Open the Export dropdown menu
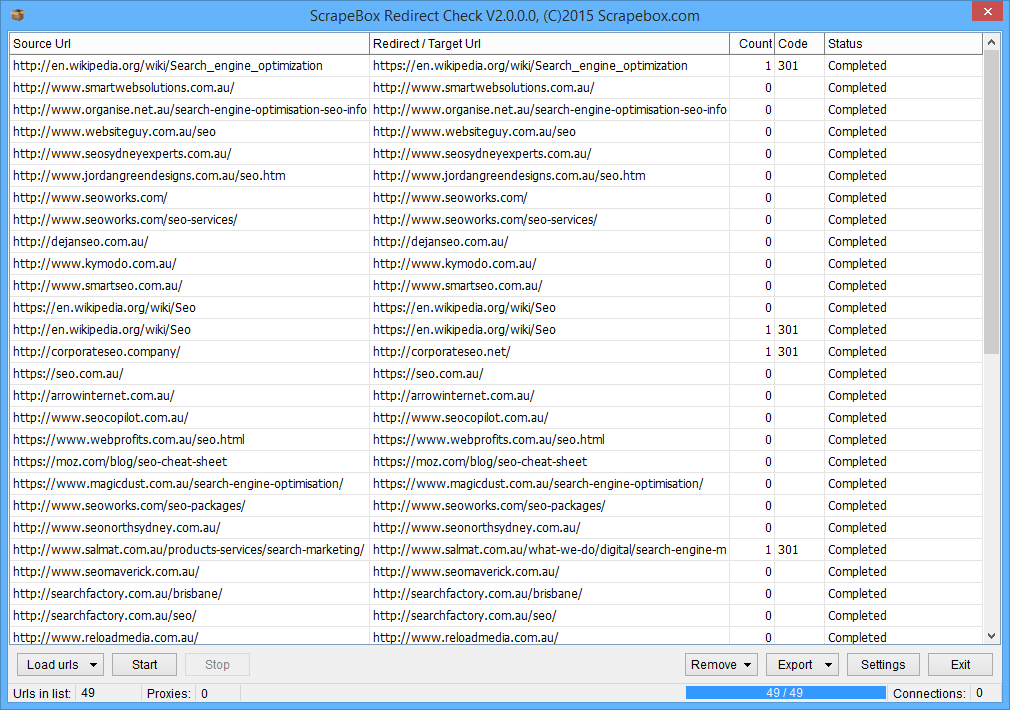 [x=802, y=665]
